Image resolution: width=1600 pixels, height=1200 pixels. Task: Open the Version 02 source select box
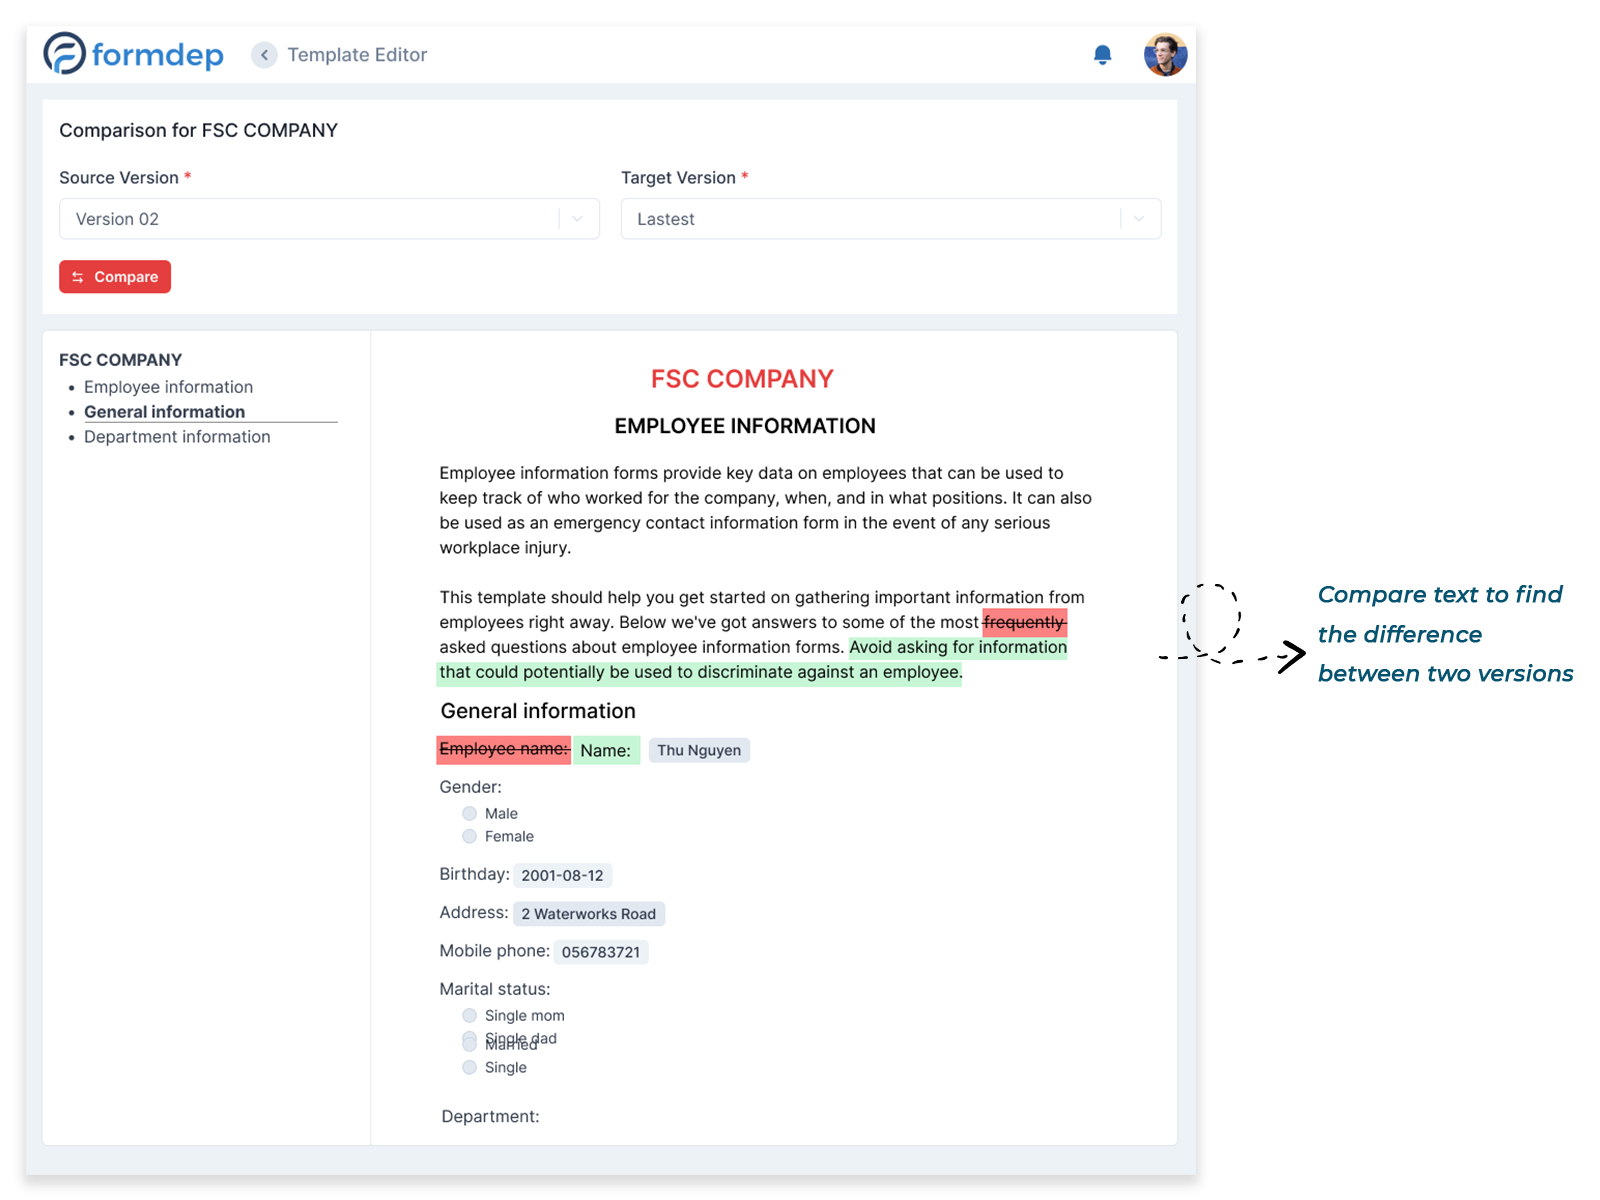(310, 219)
